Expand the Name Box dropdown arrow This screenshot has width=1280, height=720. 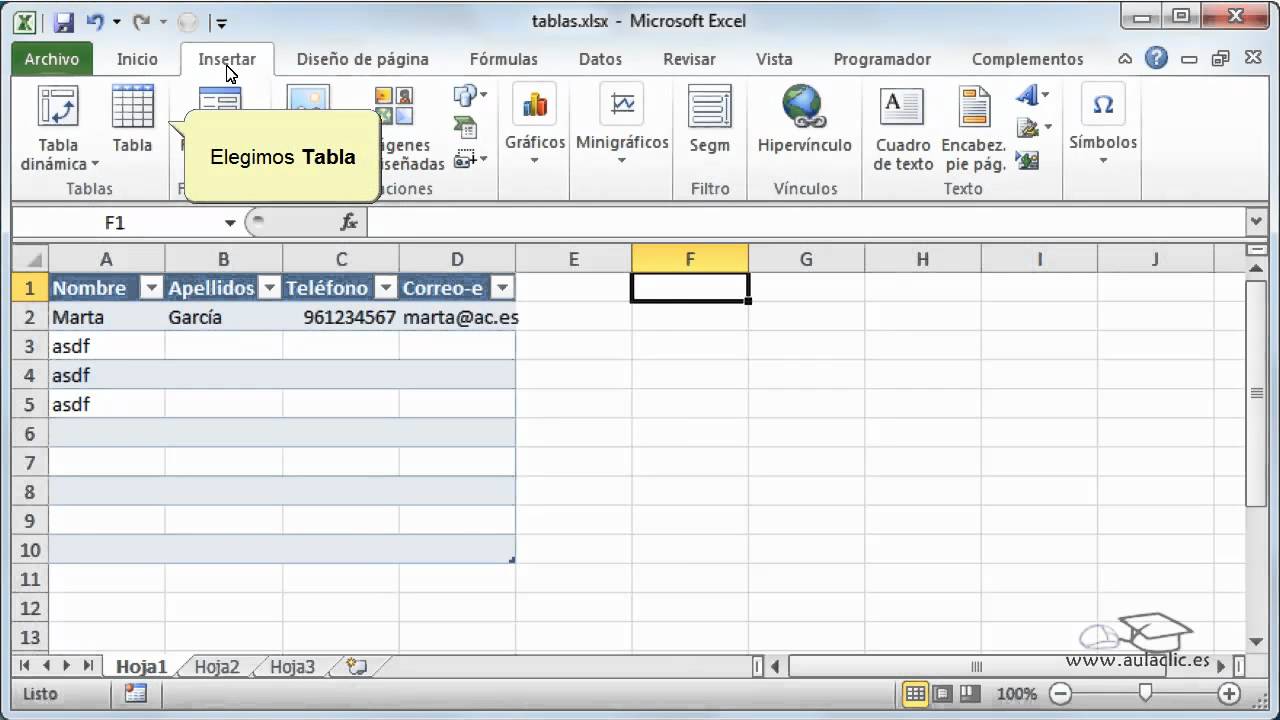pyautogui.click(x=230, y=222)
